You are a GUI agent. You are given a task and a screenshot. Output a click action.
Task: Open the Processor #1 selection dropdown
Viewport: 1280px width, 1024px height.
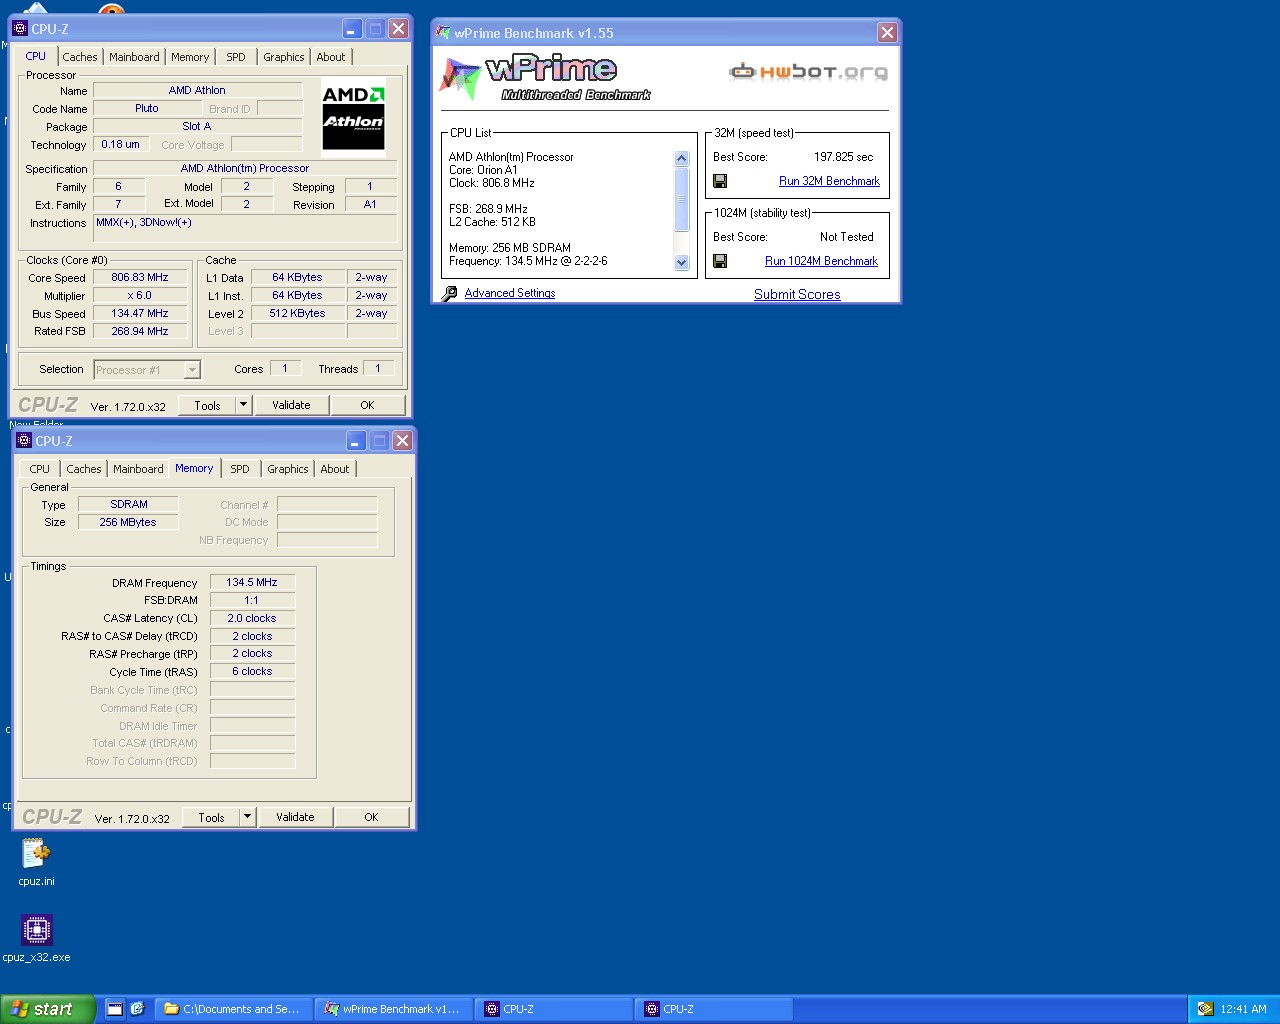(193, 370)
